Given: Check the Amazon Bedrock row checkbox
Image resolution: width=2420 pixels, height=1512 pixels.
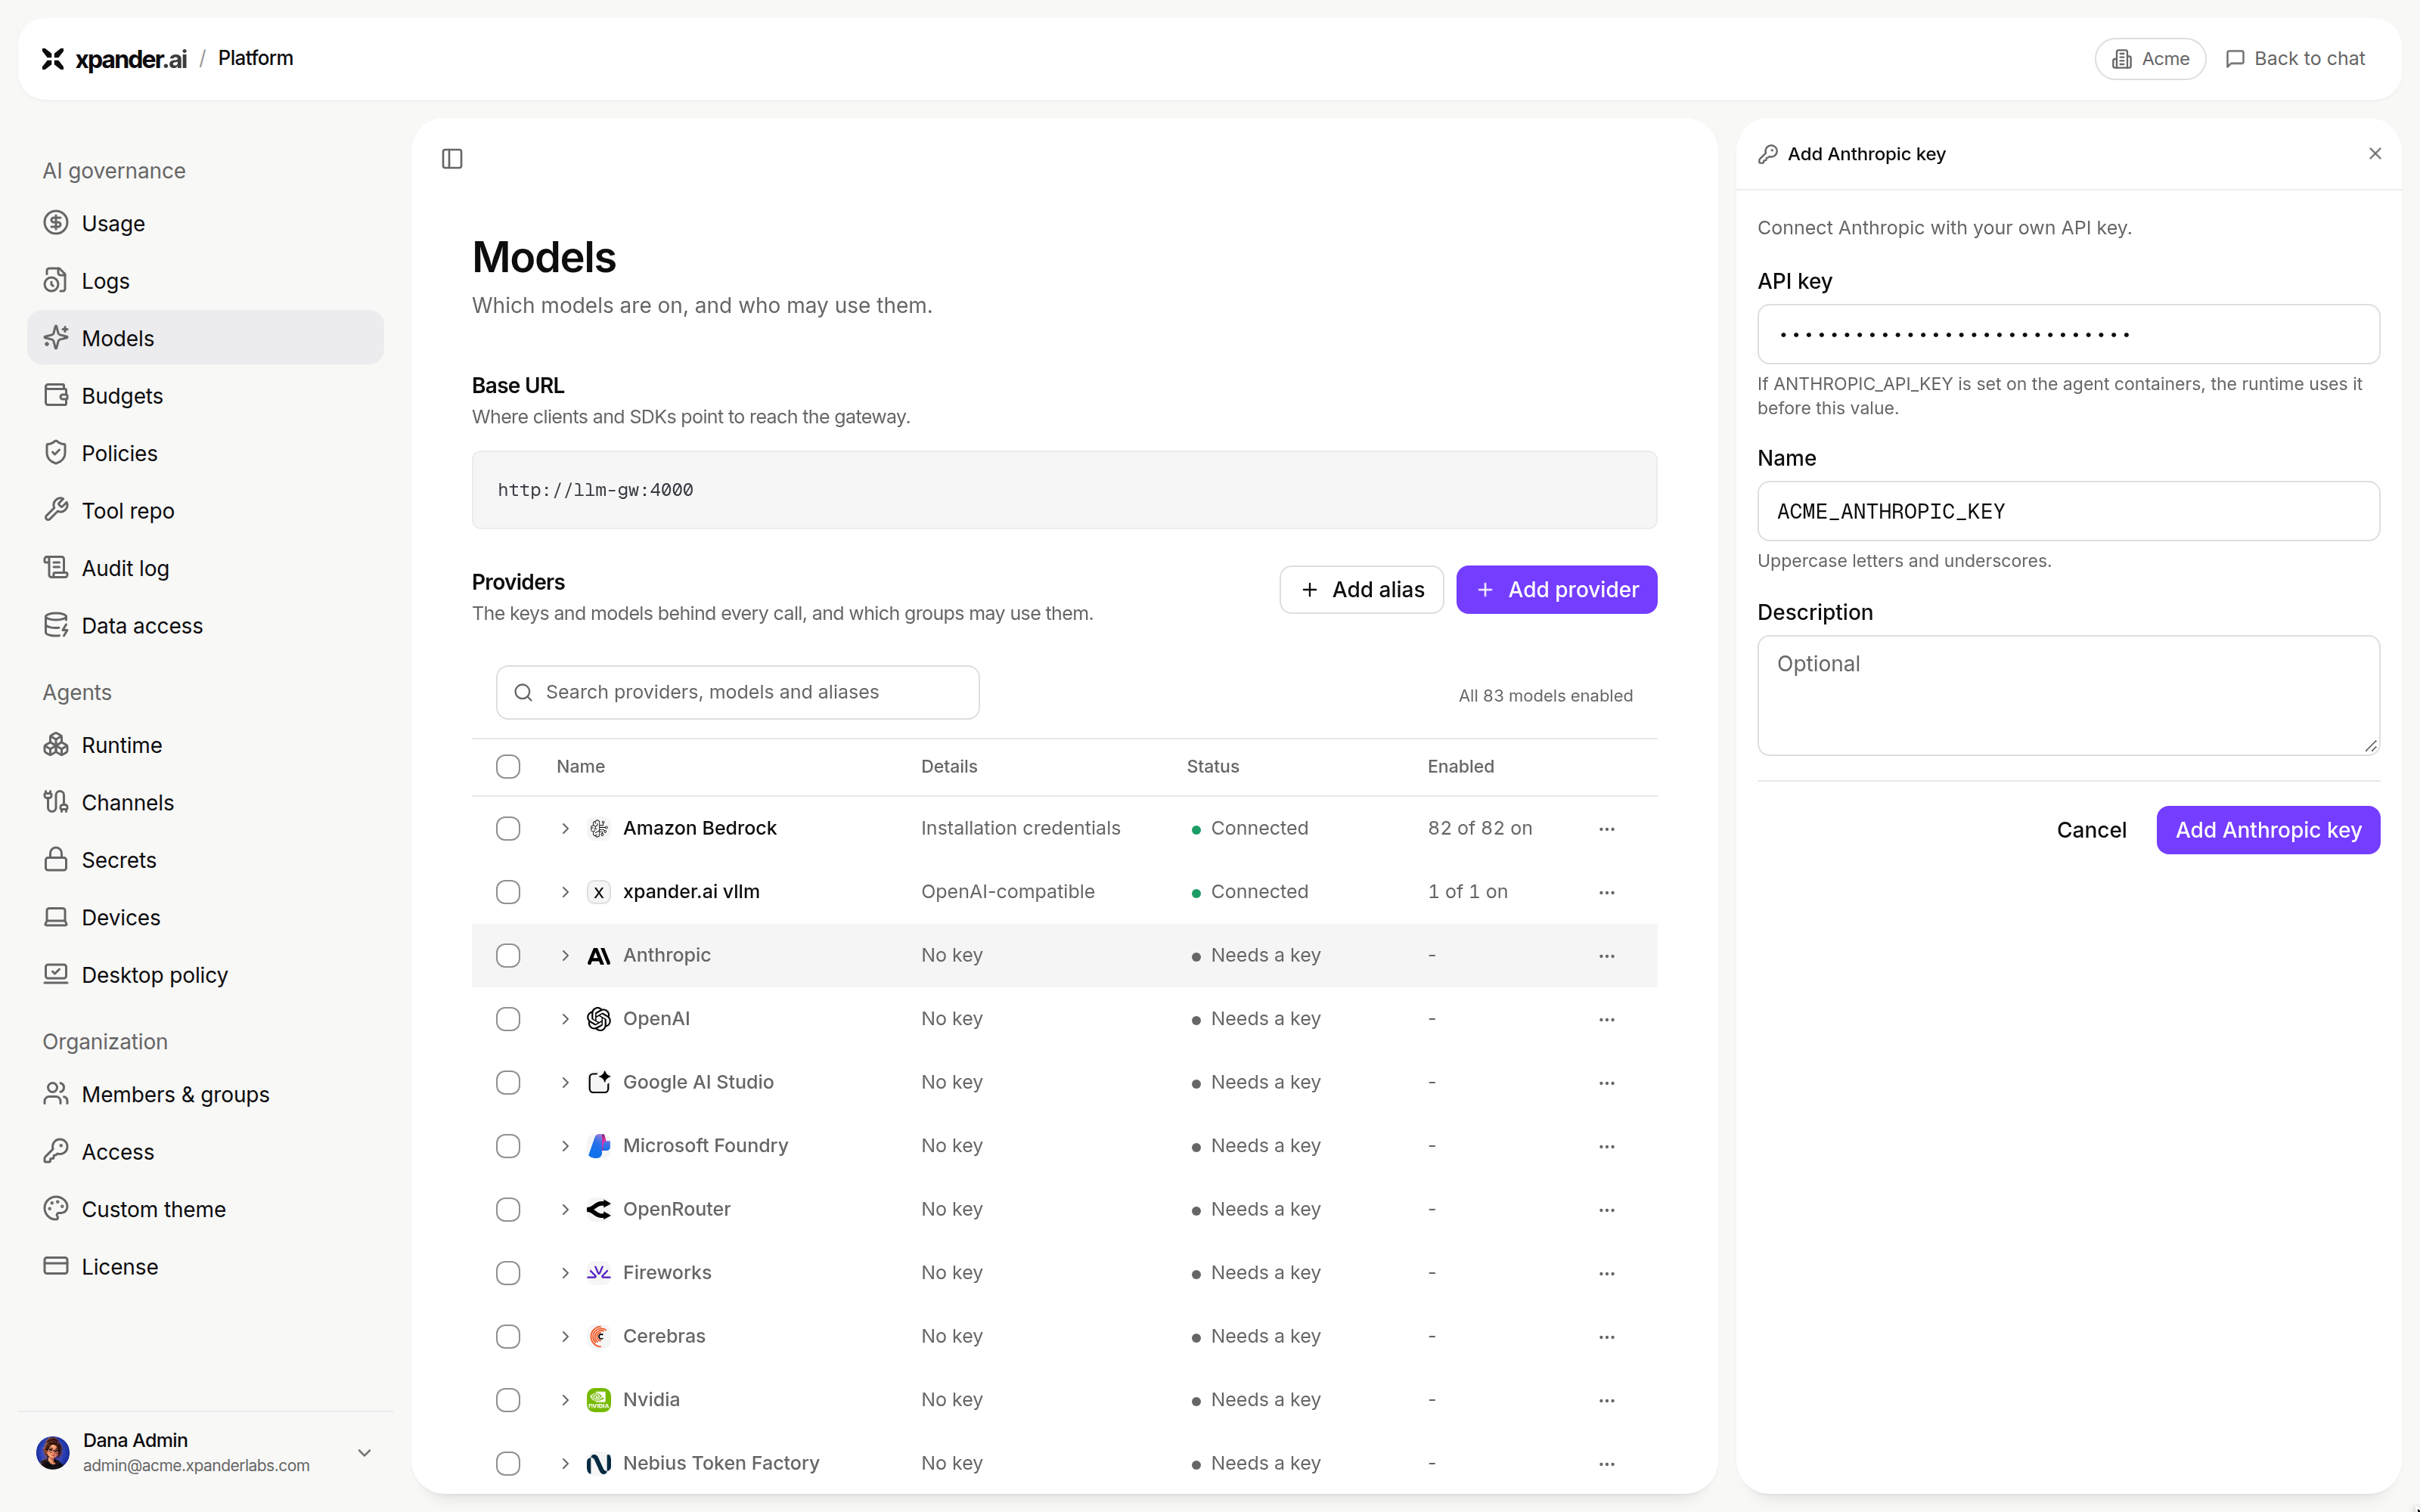Looking at the screenshot, I should 508,829.
